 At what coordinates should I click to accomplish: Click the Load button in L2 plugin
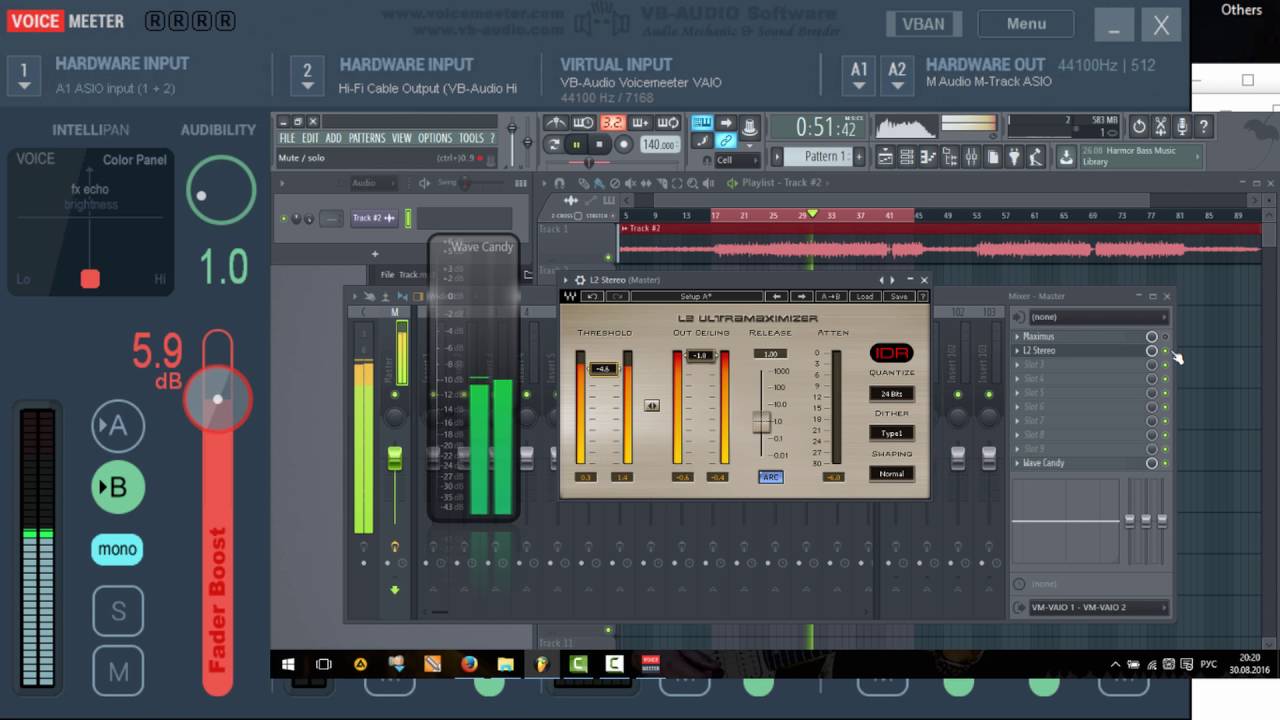pos(865,296)
